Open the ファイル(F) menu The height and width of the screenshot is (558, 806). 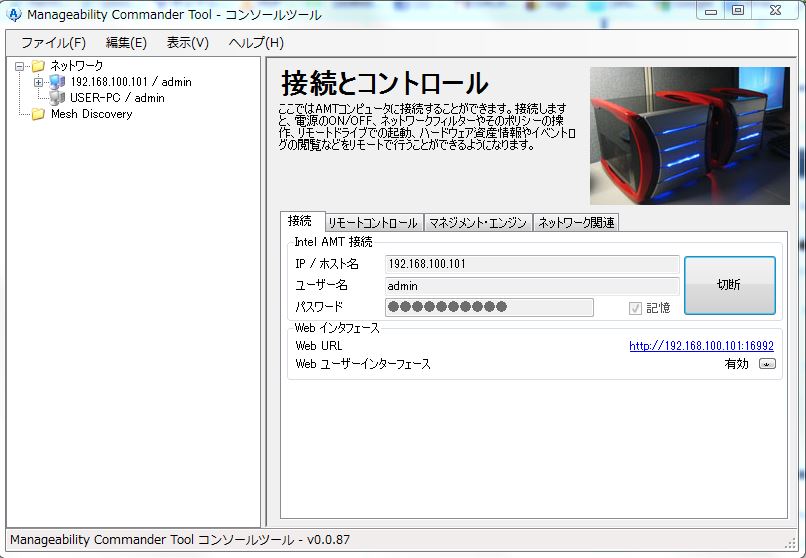pos(53,43)
